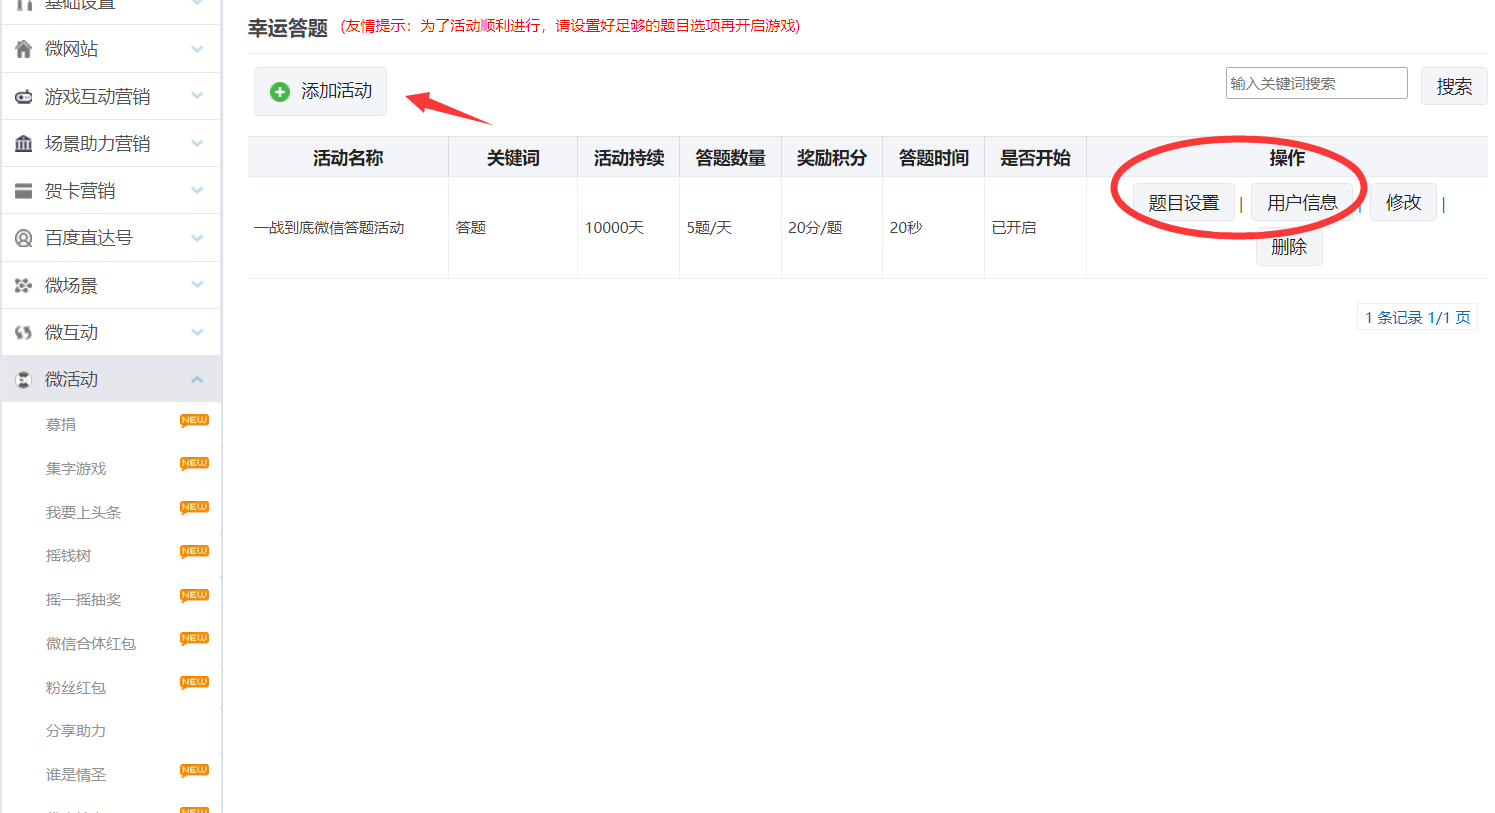Expand the 微网站 chevron arrow
The width and height of the screenshot is (1495, 813).
(x=197, y=49)
